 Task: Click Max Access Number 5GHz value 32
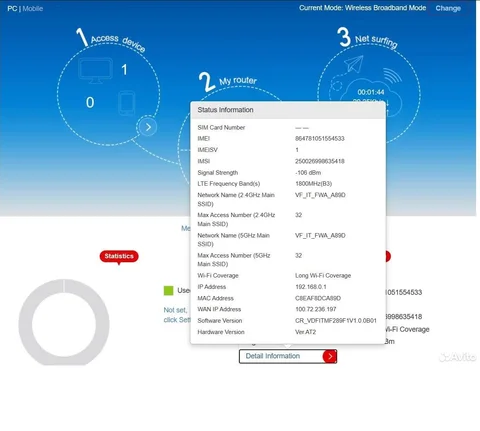298,256
